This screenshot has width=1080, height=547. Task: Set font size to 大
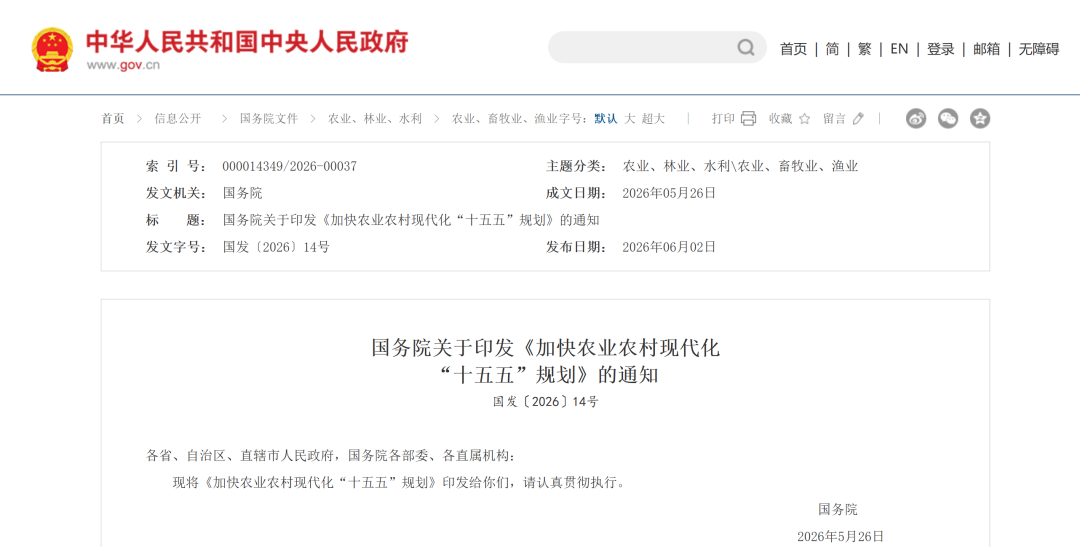pos(630,118)
